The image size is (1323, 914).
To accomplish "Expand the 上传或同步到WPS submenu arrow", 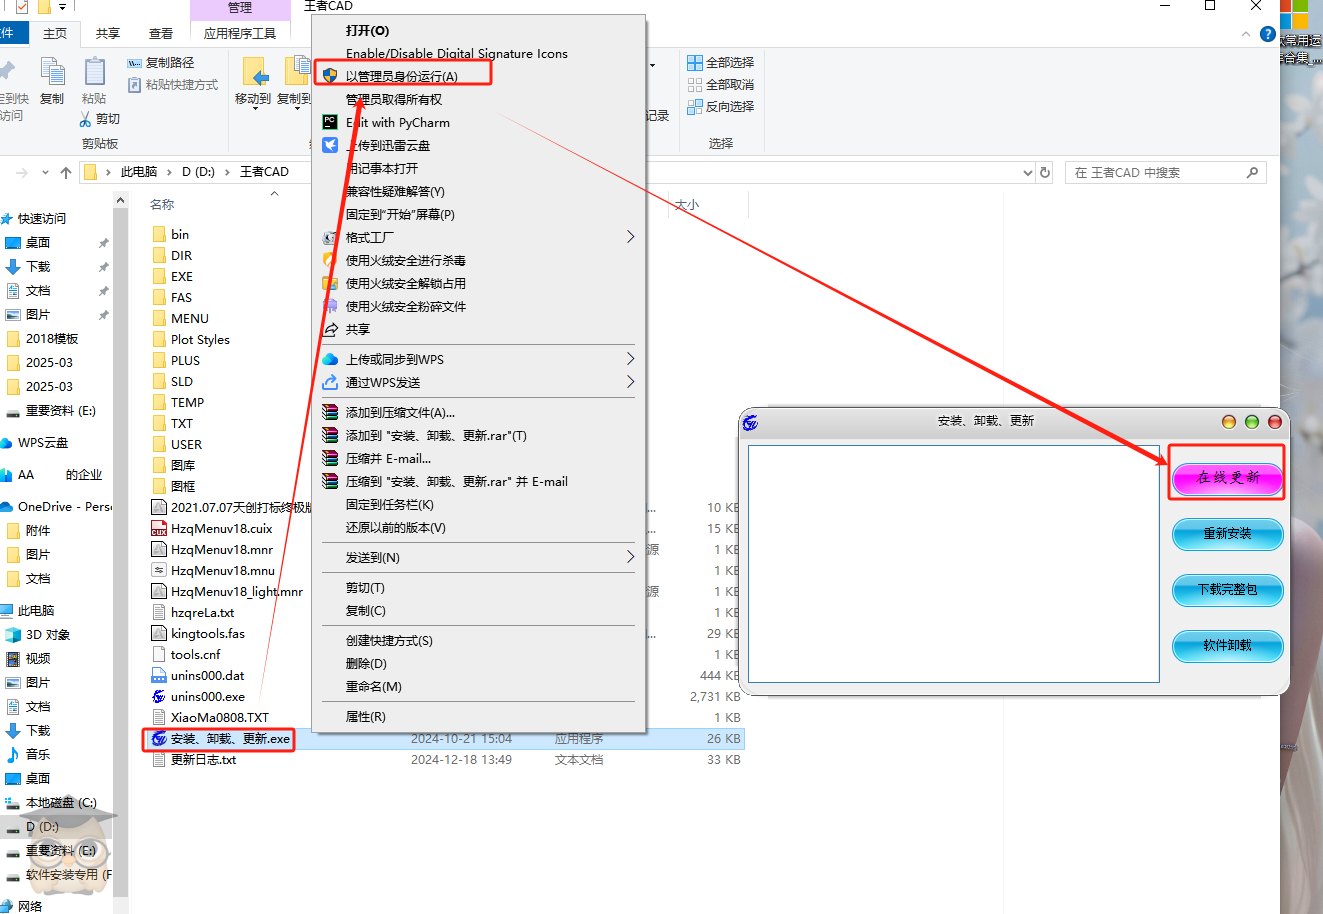I will [630, 359].
